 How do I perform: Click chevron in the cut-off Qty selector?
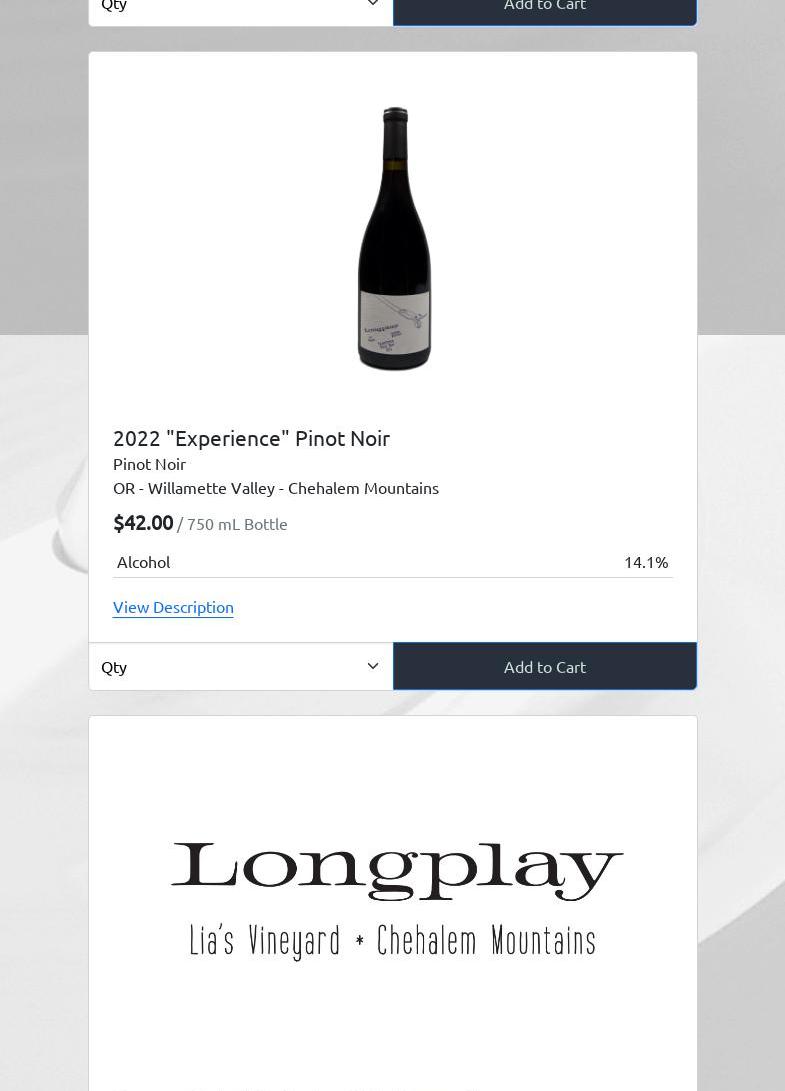373,3
